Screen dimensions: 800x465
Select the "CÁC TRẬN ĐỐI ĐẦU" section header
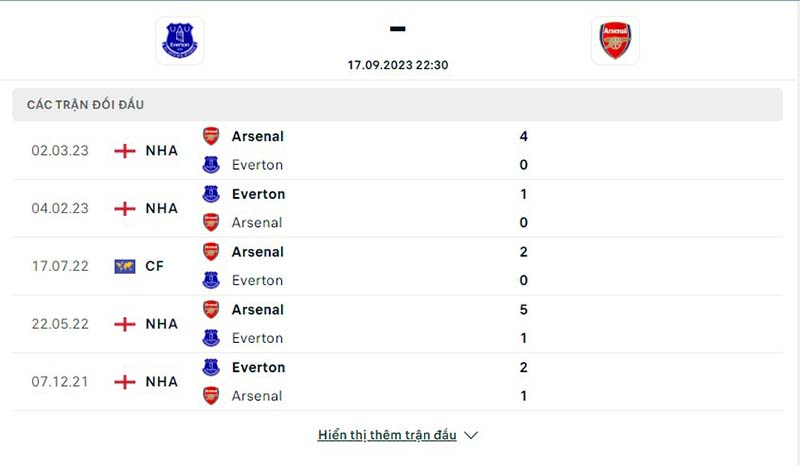click(93, 105)
